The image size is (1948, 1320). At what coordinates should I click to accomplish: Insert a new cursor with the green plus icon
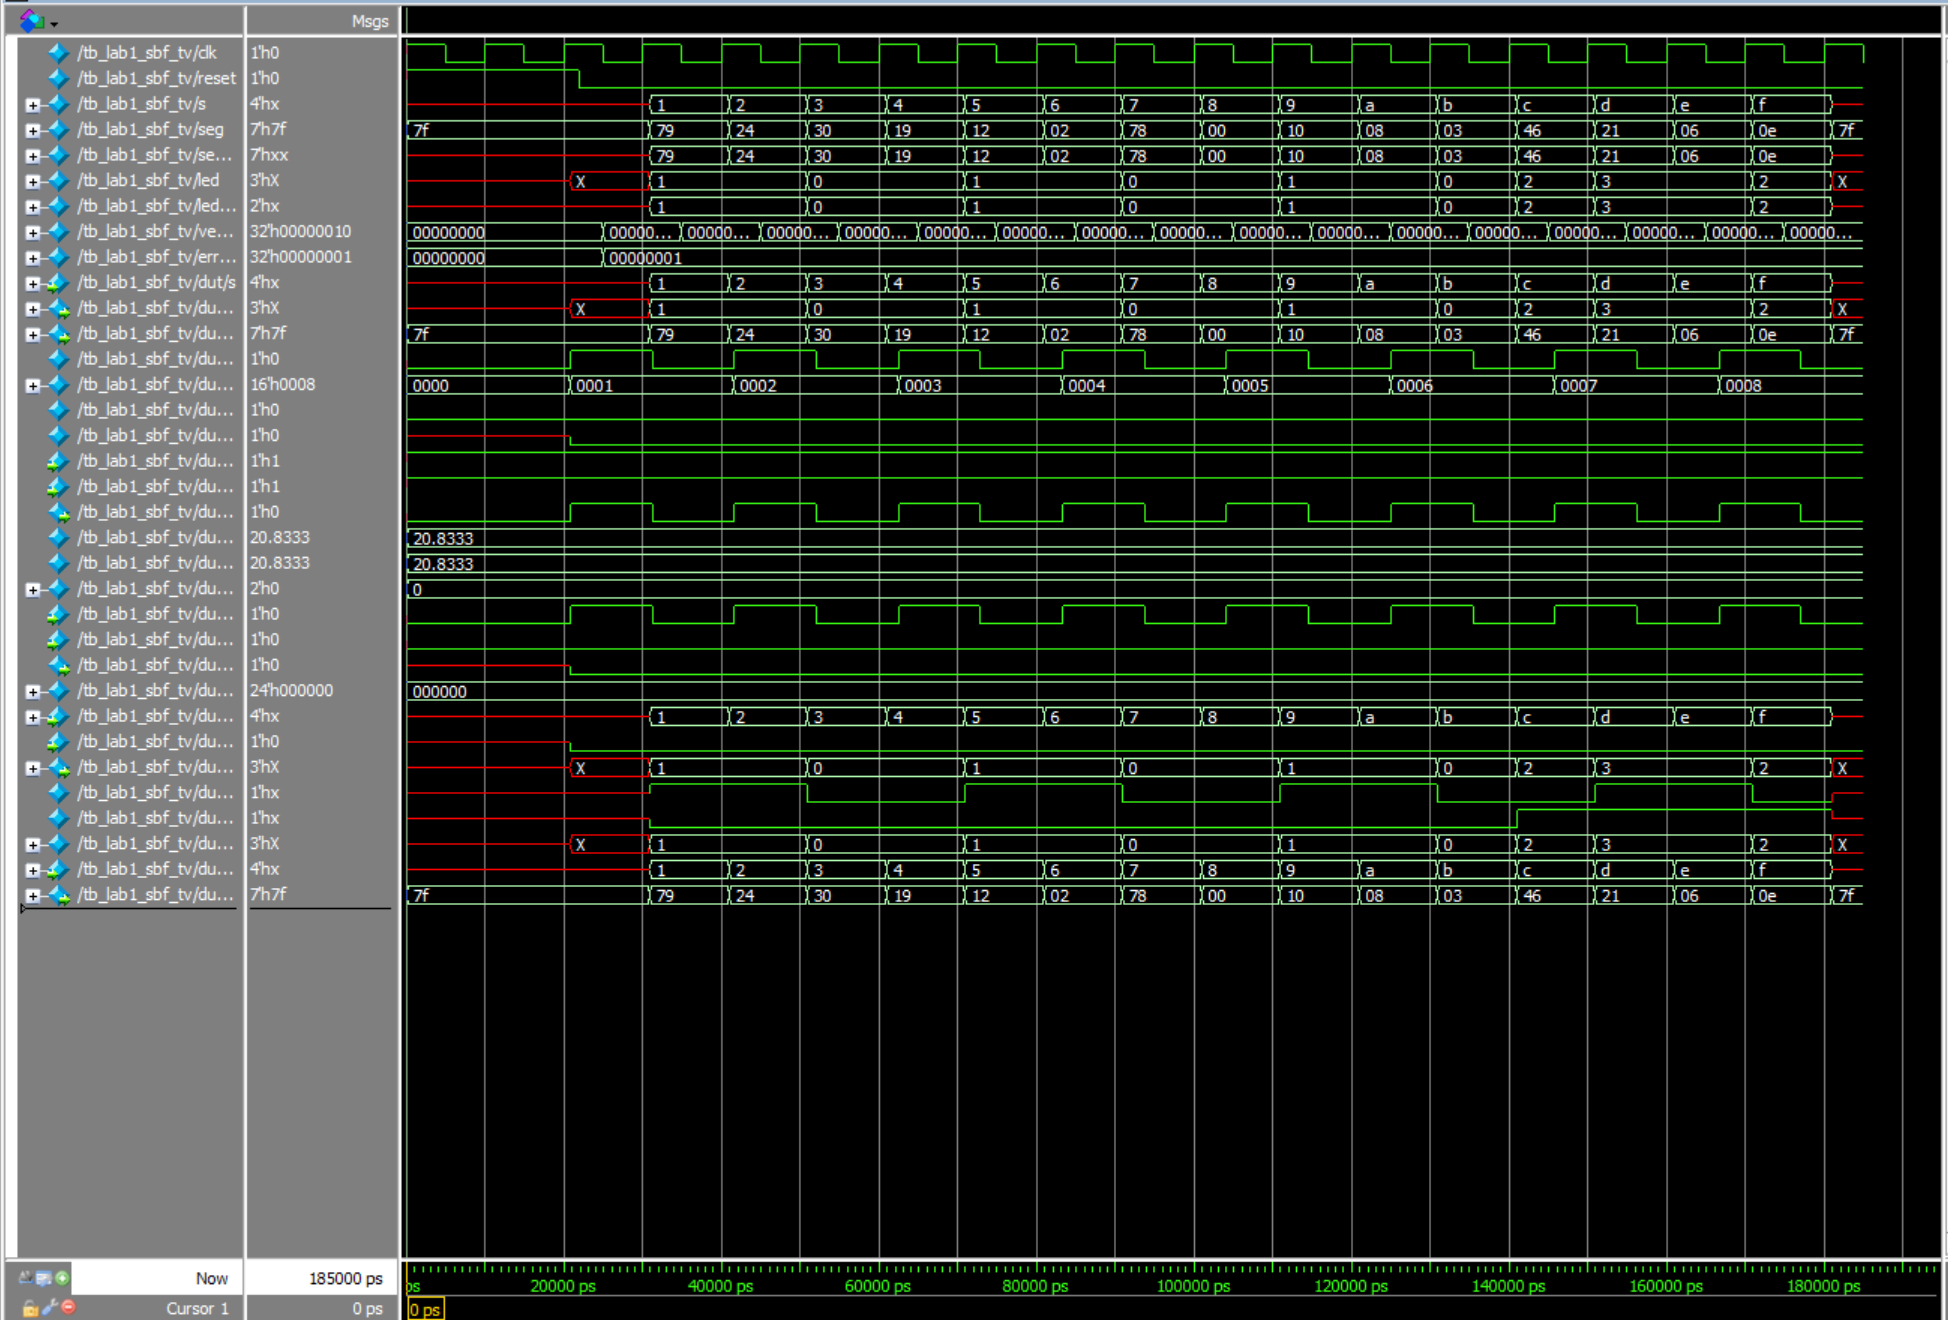62,1277
